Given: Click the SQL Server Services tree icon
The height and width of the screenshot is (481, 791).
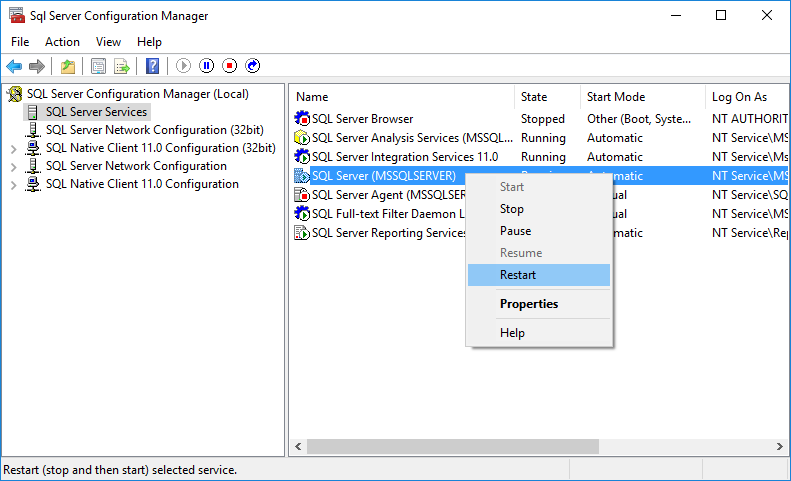Looking at the screenshot, I should pos(33,112).
